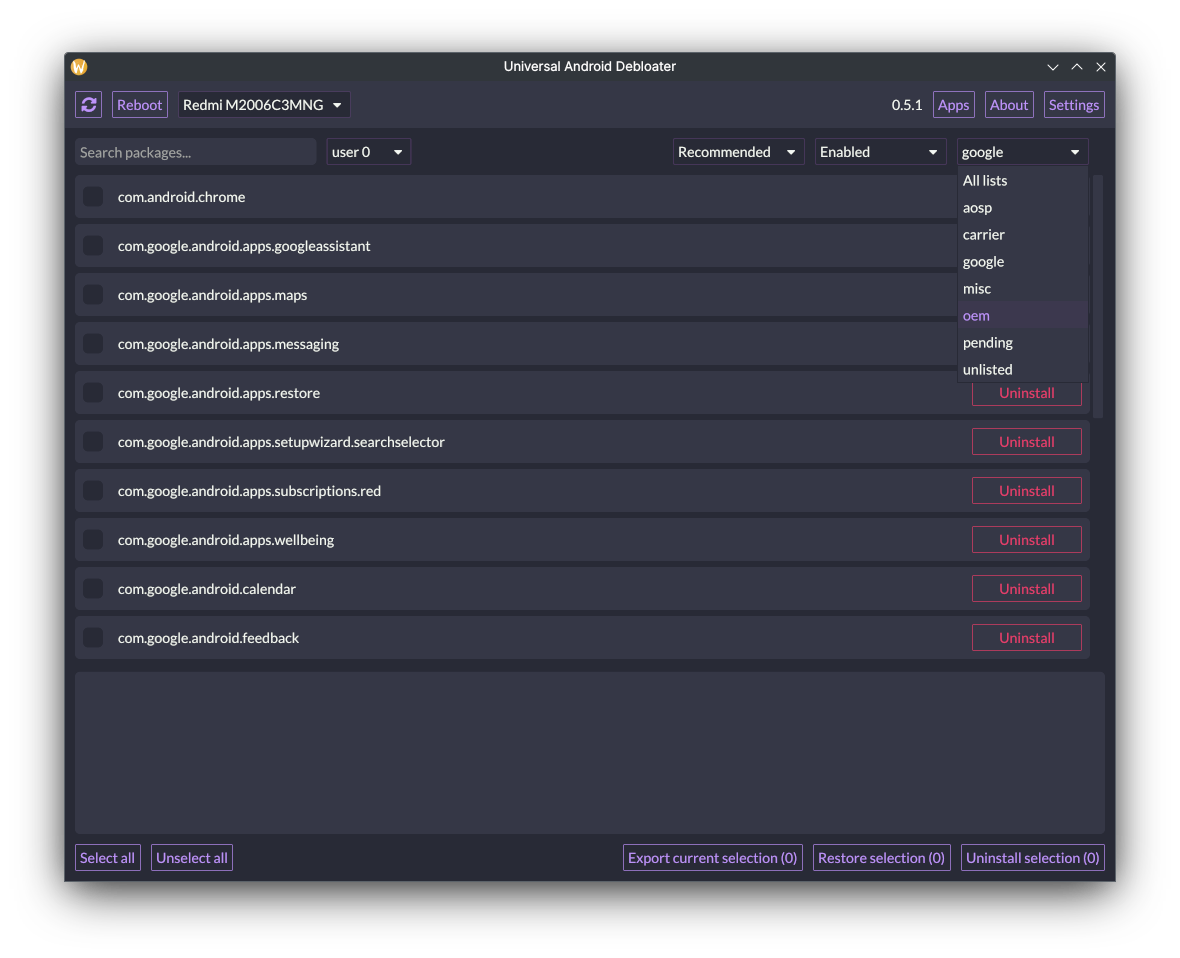Maximize the Universal Android Debloater window
This screenshot has width=1180, height=958.
(1077, 67)
